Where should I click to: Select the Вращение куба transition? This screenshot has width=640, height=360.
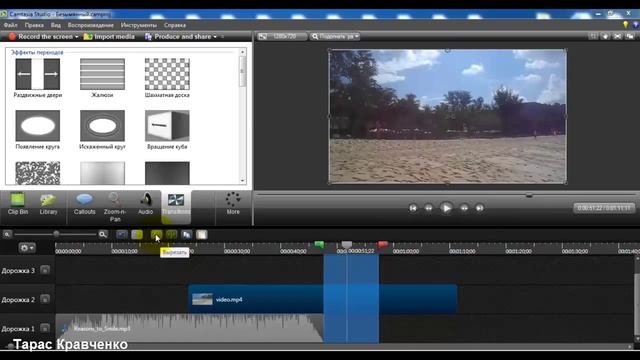(167, 130)
